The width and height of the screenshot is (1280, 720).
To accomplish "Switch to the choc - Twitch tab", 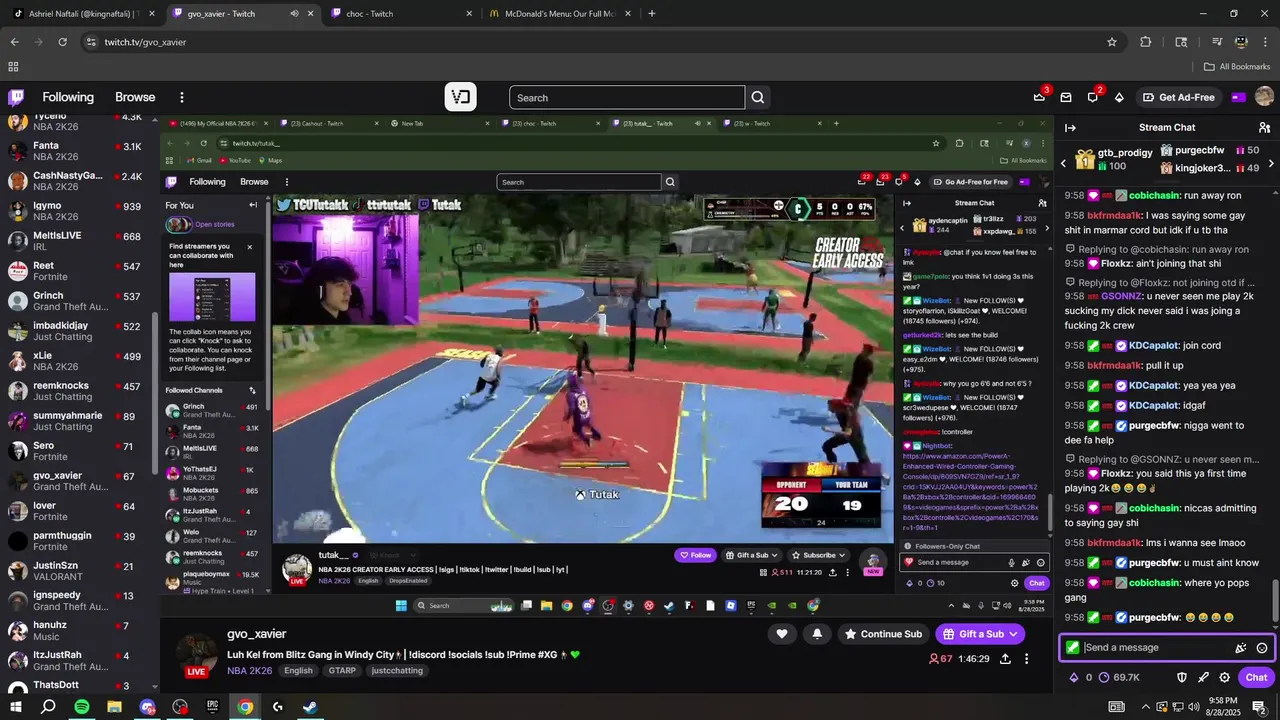I will [x=400, y=14].
